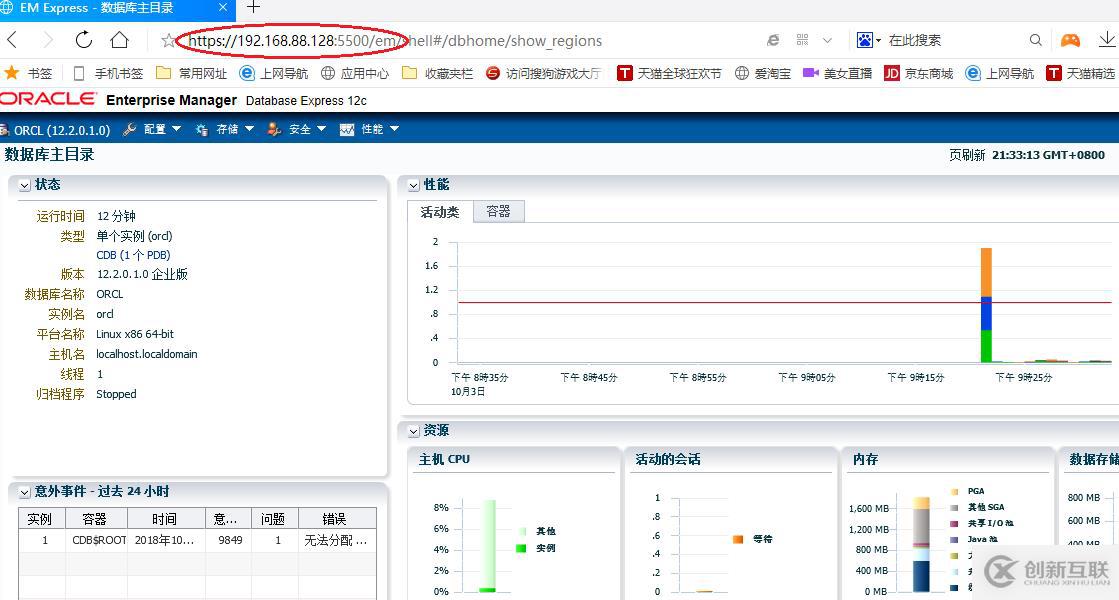The width and height of the screenshot is (1119, 600).
Task: Switch to the 容器 tab
Action: [x=498, y=211]
